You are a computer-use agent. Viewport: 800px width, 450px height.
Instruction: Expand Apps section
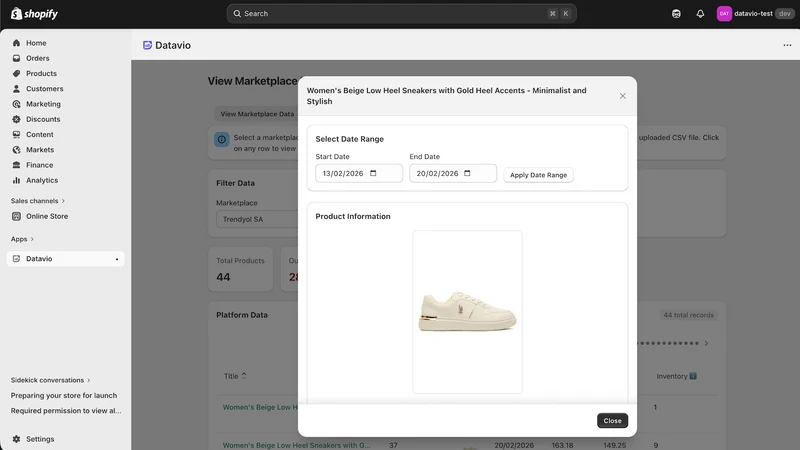coord(22,239)
